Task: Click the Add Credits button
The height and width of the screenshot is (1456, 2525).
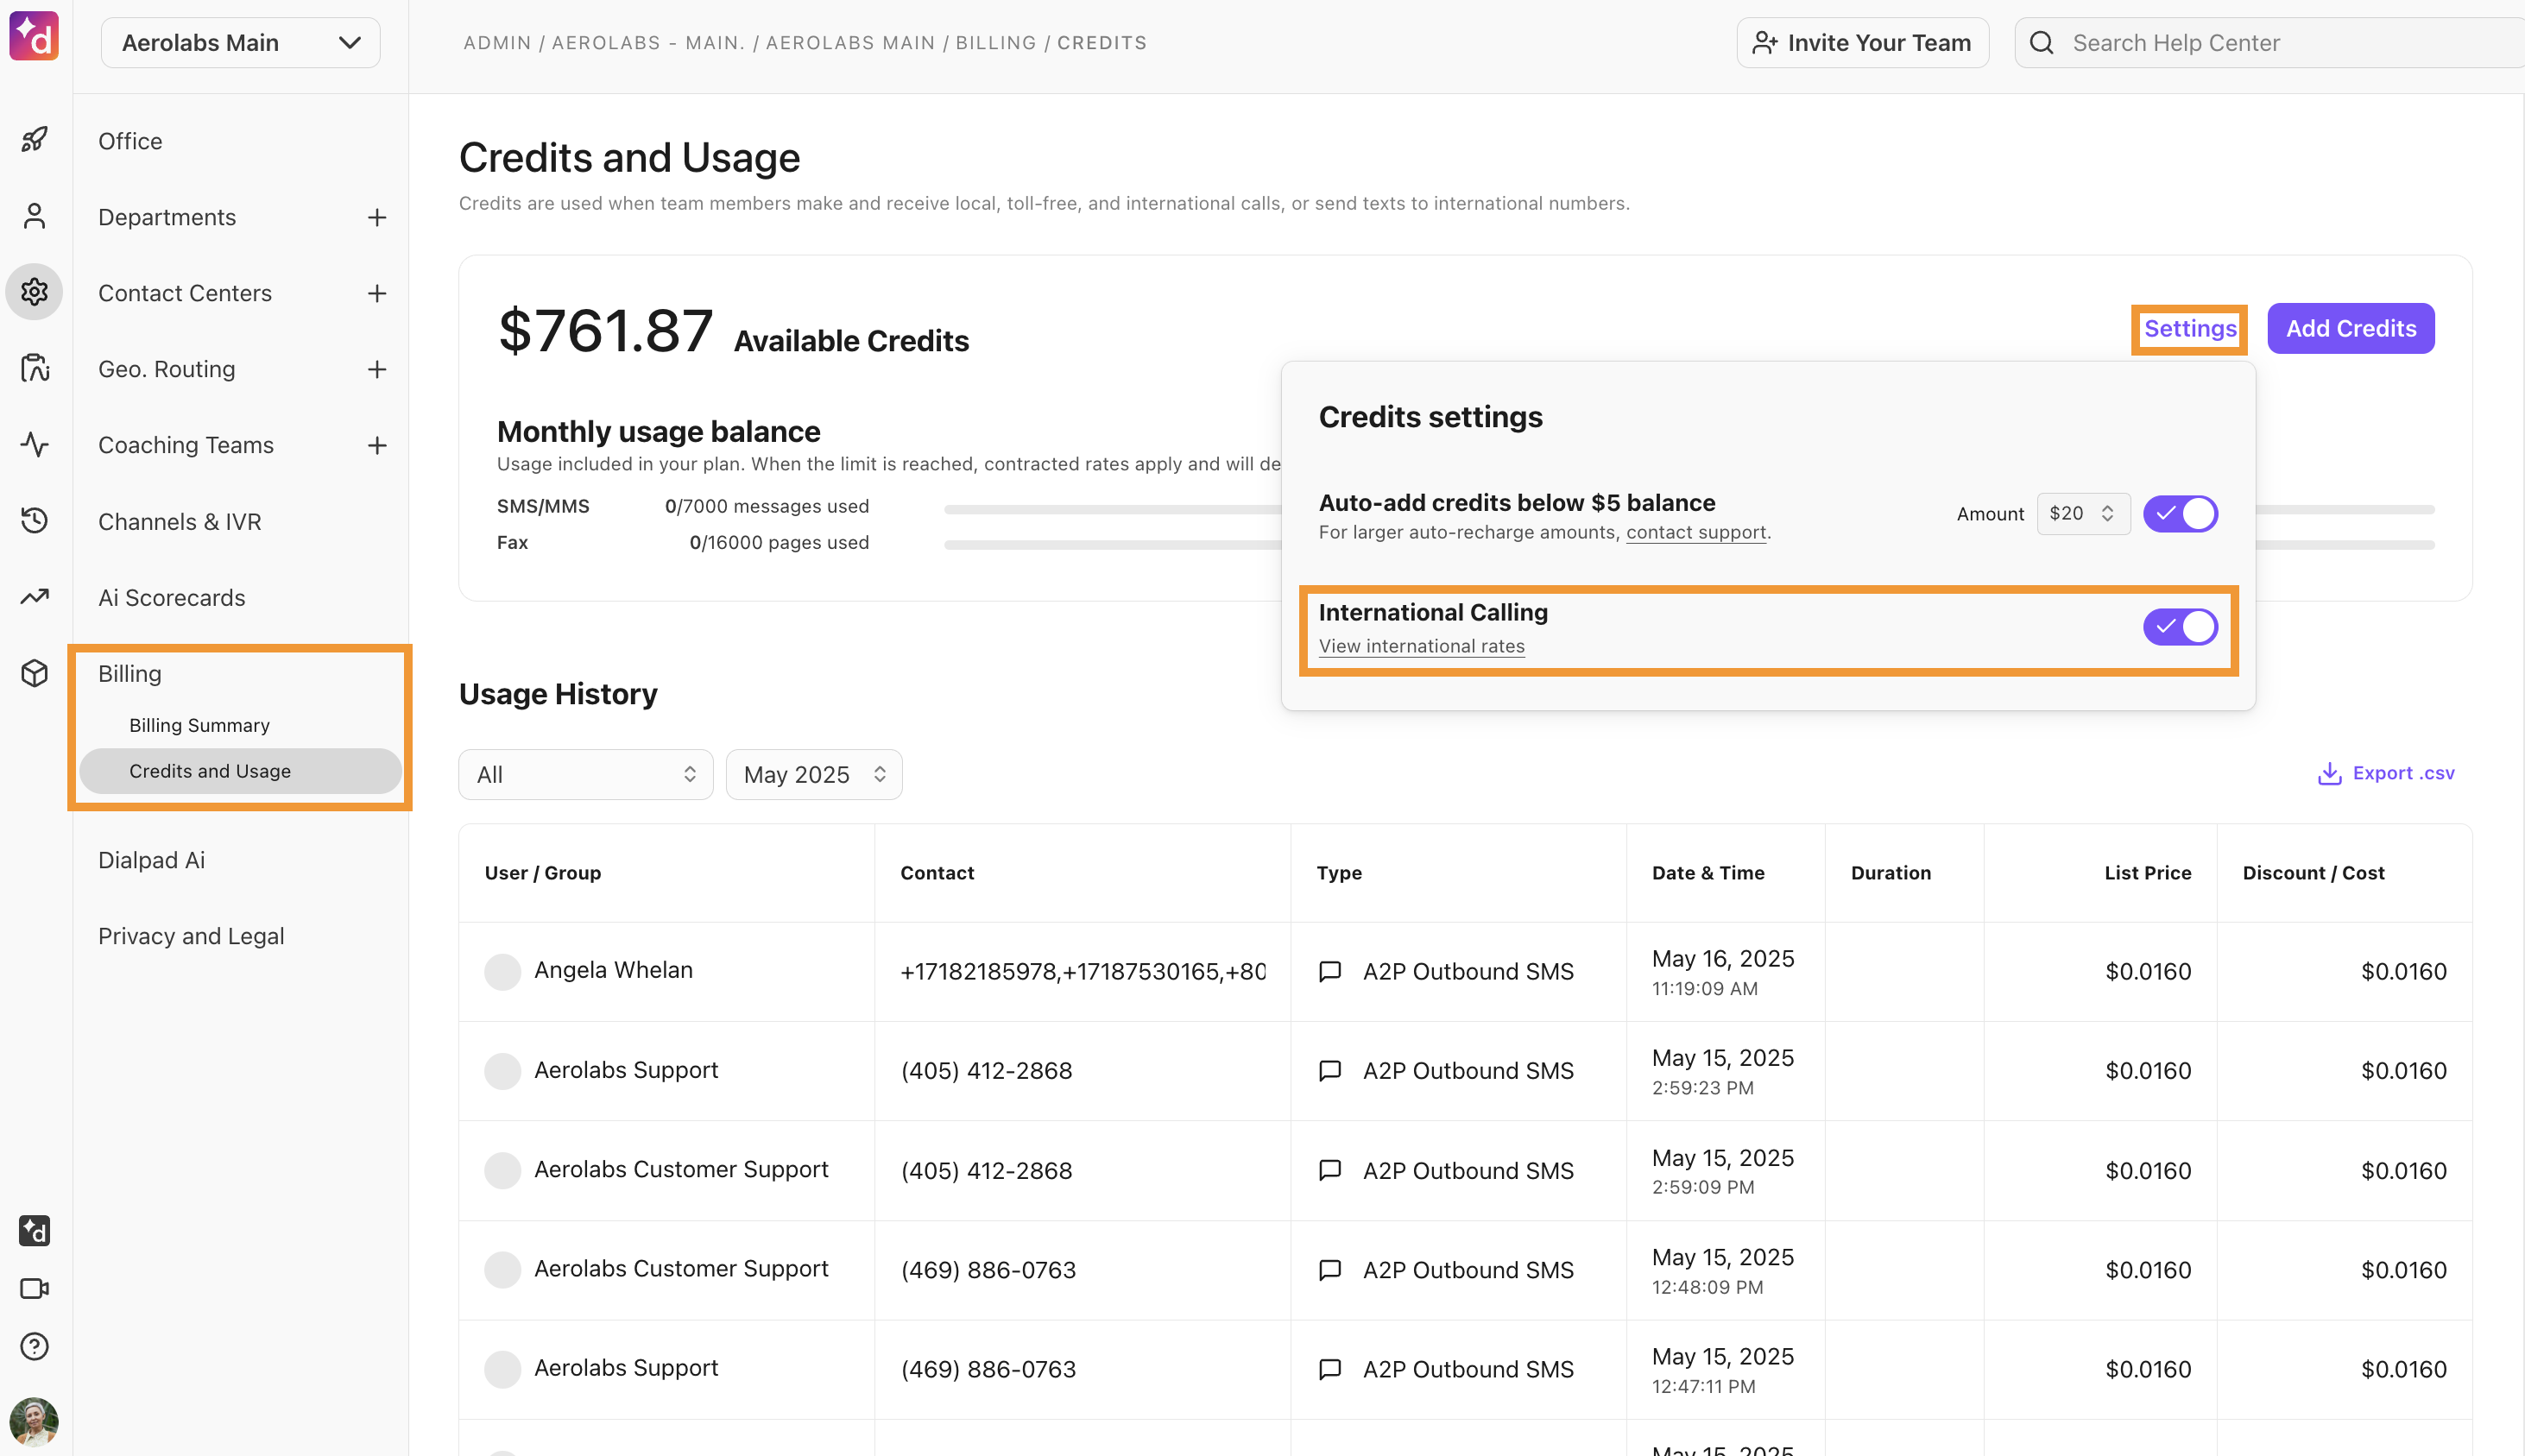Action: [2350, 328]
